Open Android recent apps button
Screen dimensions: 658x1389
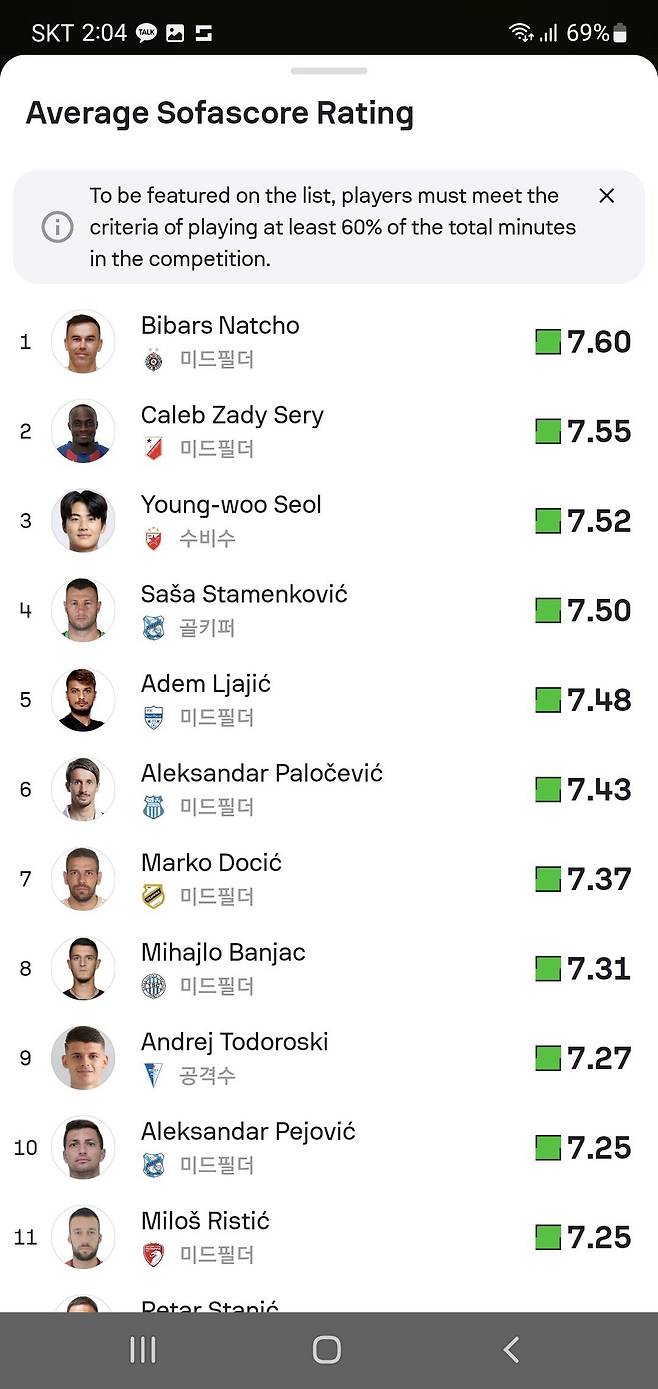point(143,1350)
